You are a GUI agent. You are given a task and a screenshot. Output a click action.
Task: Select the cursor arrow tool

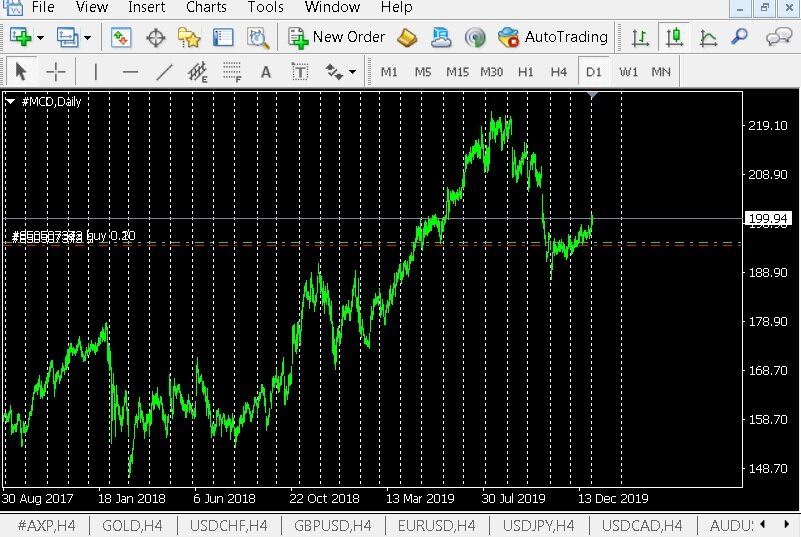21,72
